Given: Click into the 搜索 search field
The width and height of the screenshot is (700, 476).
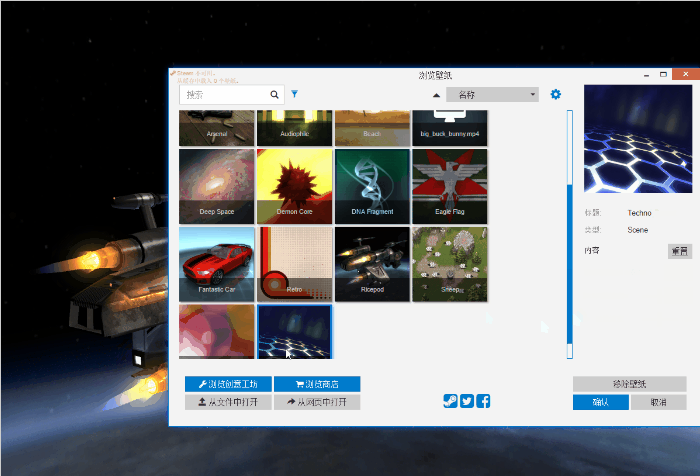Looking at the screenshot, I should click(x=224, y=95).
